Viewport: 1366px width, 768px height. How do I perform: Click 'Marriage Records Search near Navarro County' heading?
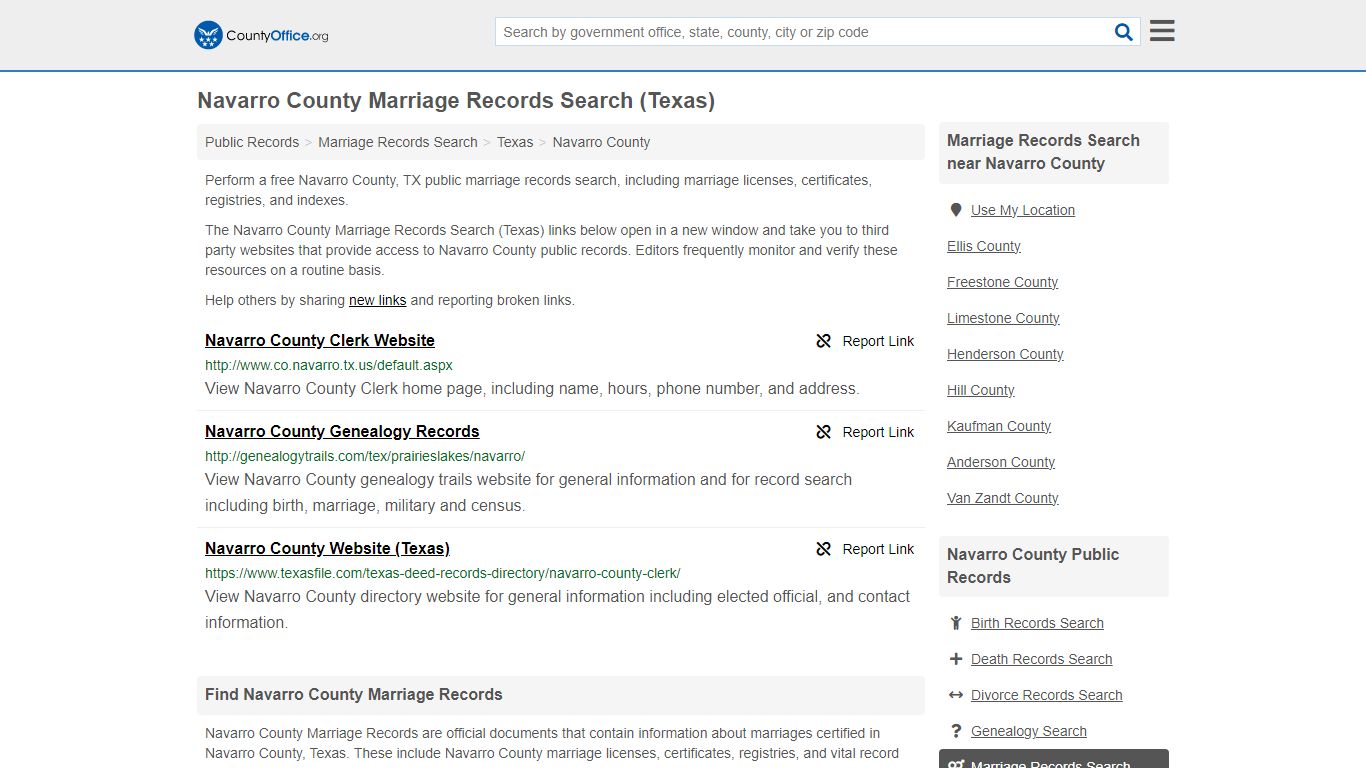(1044, 152)
